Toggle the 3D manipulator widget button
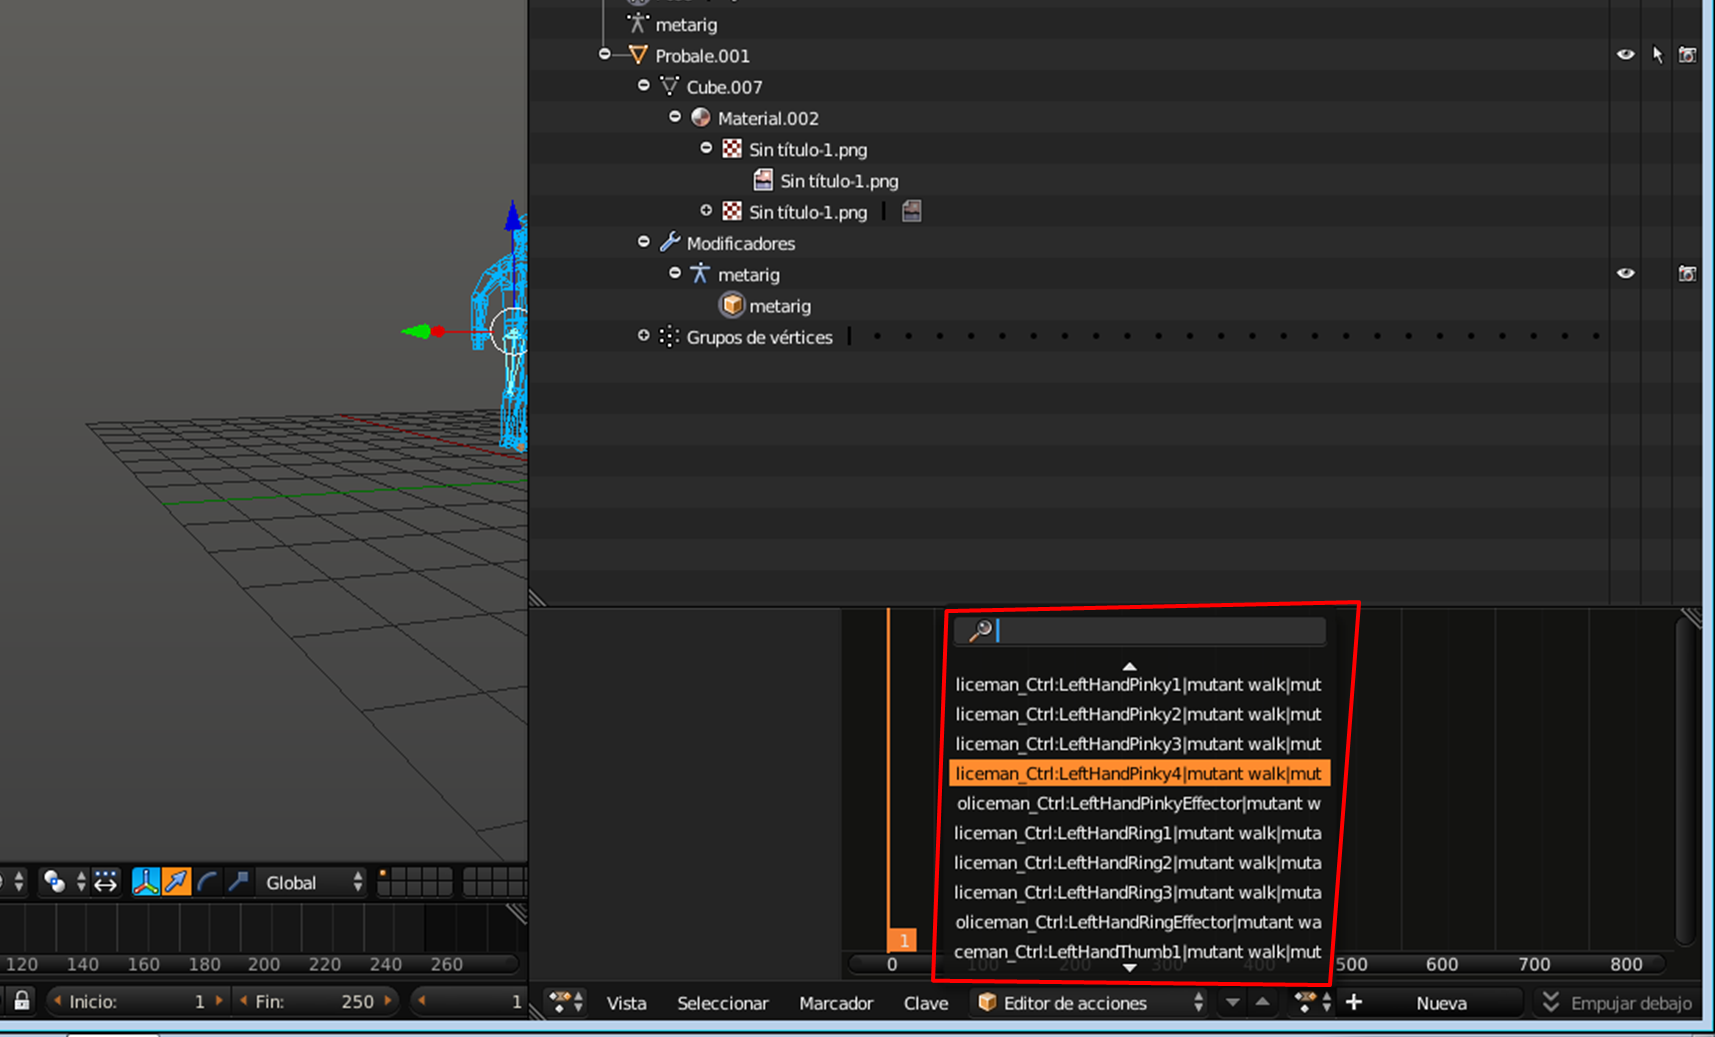This screenshot has width=1715, height=1037. point(146,882)
